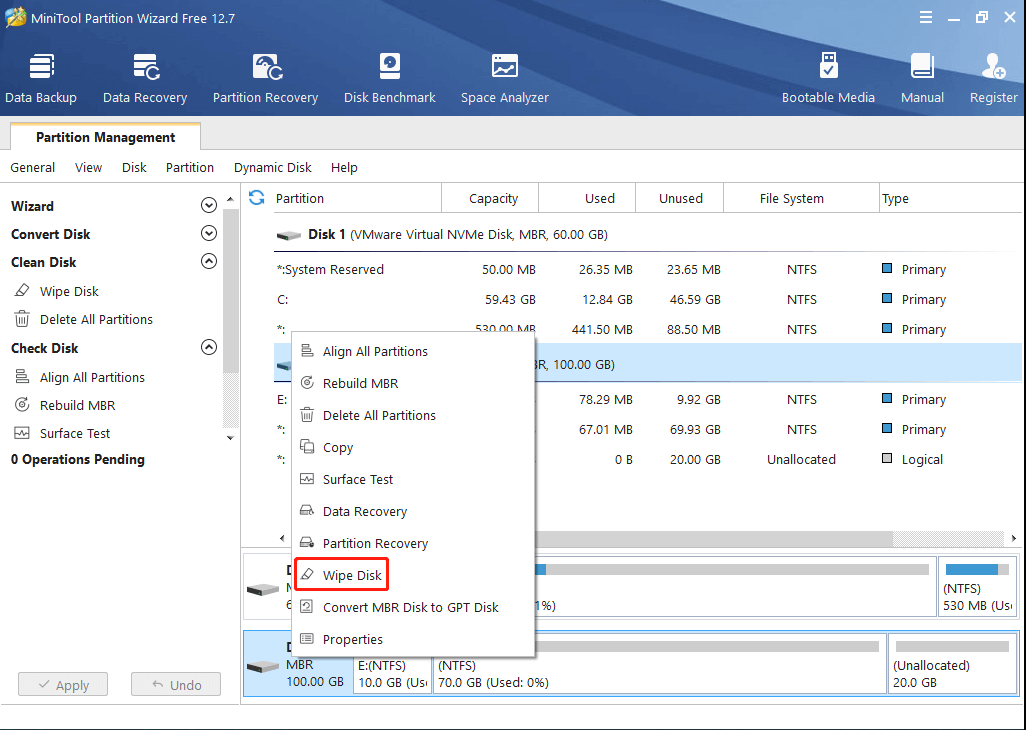Create Bootable Media
Image resolution: width=1026 pixels, height=730 pixels.
pyautogui.click(x=828, y=78)
